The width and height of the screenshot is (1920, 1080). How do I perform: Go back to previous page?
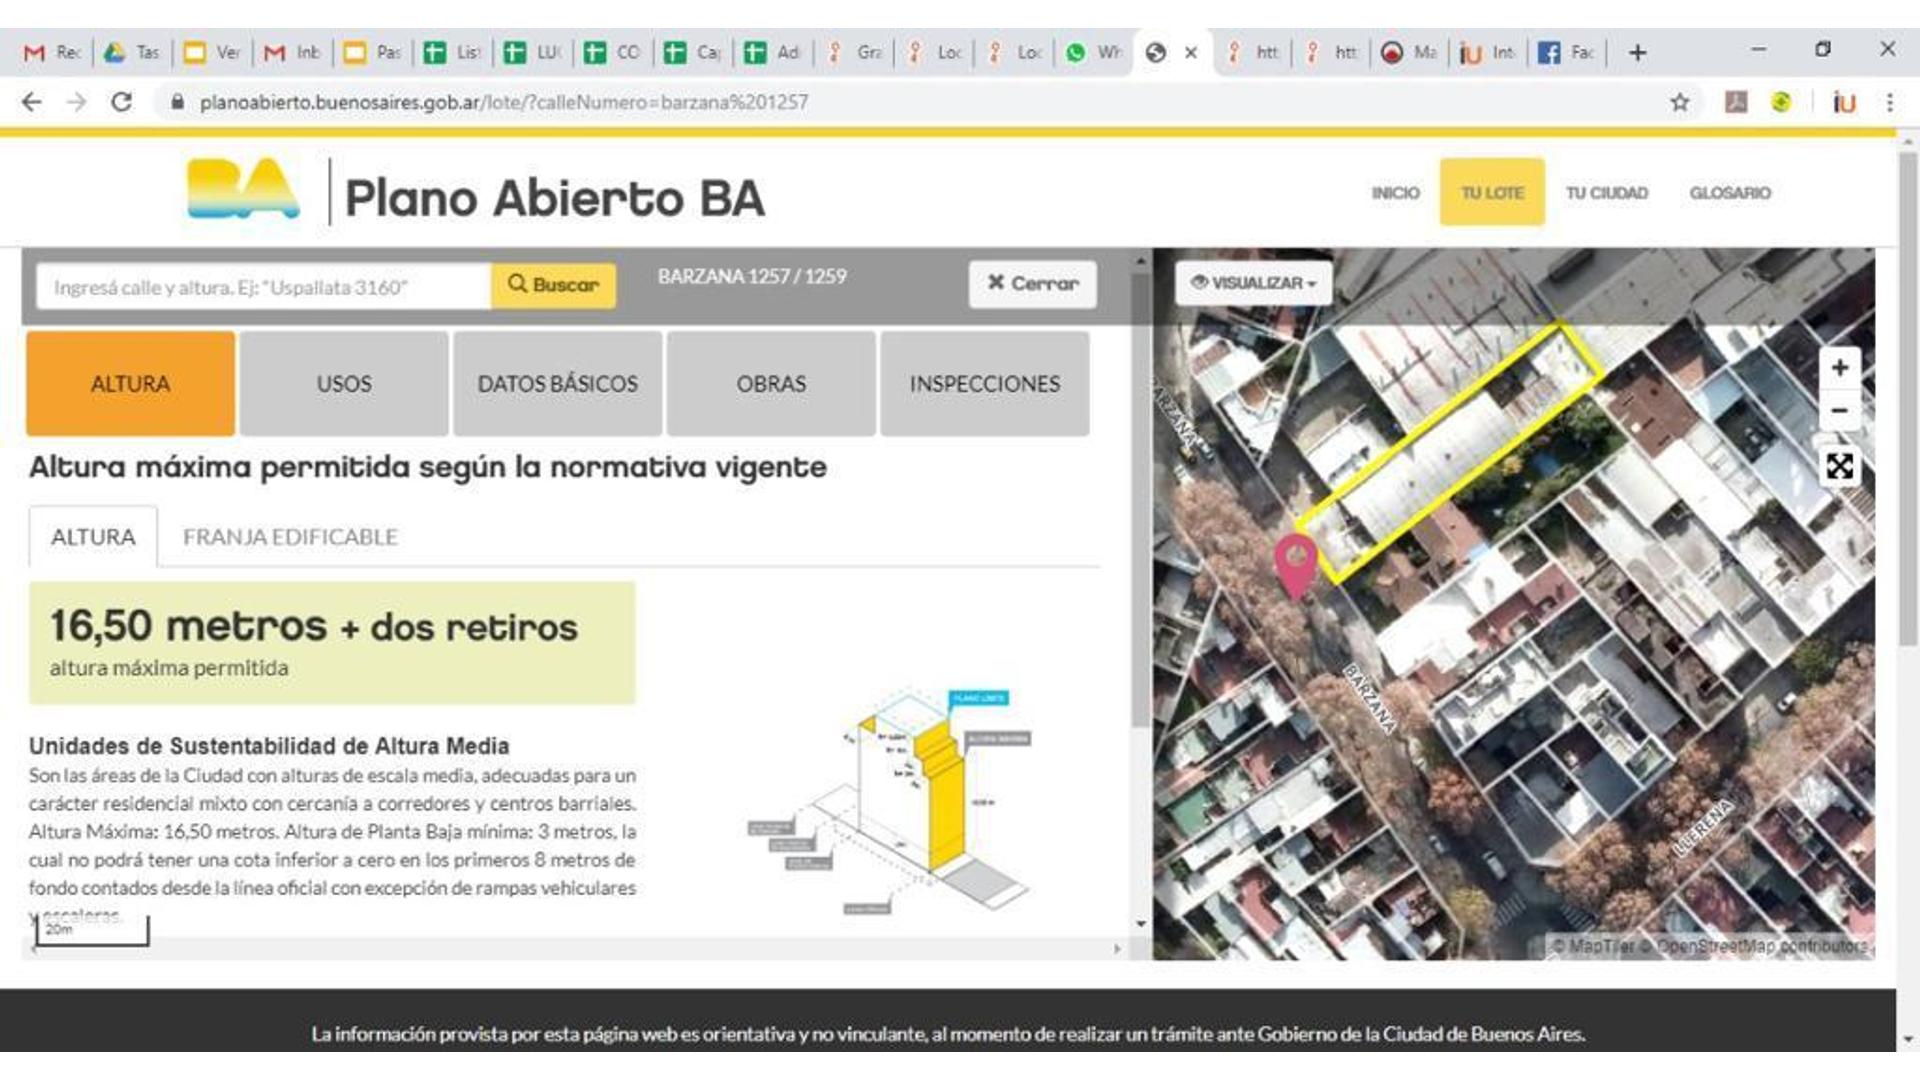pos(32,102)
